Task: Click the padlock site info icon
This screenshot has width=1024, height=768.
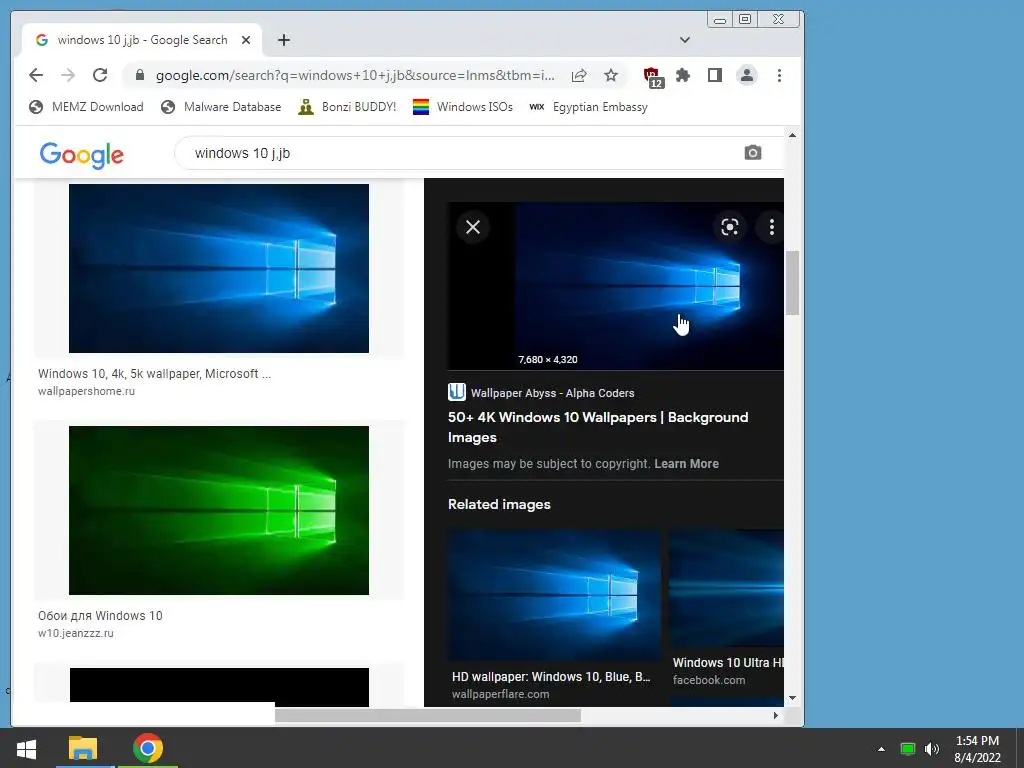Action: point(139,76)
